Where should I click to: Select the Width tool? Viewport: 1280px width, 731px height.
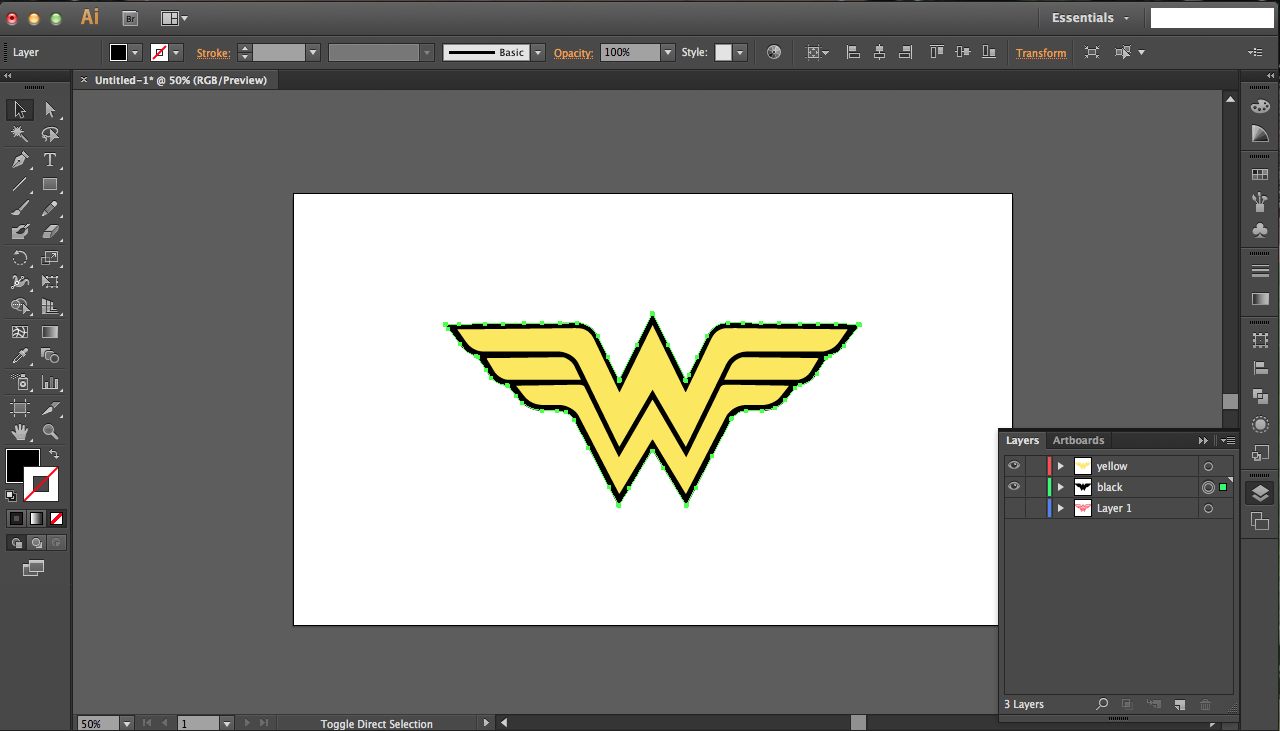(x=20, y=282)
